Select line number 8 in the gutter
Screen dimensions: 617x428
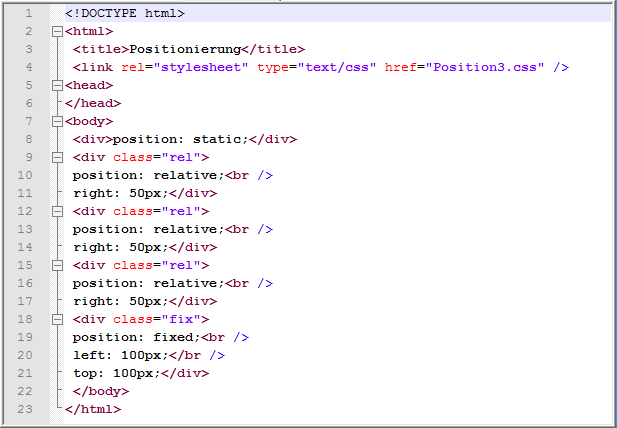tap(29, 139)
